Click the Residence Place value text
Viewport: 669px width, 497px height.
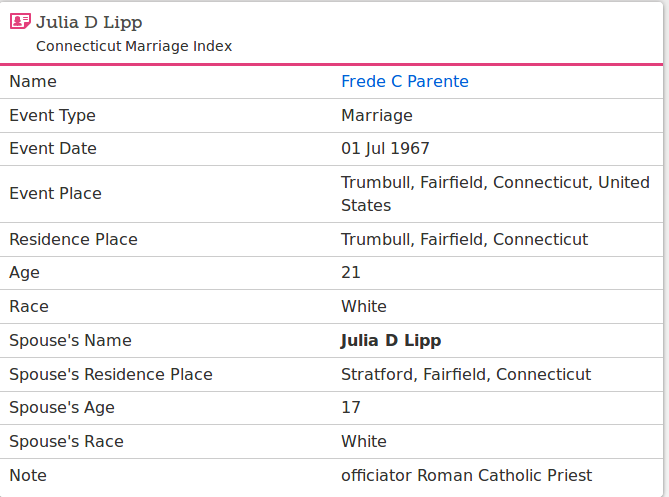click(x=464, y=239)
